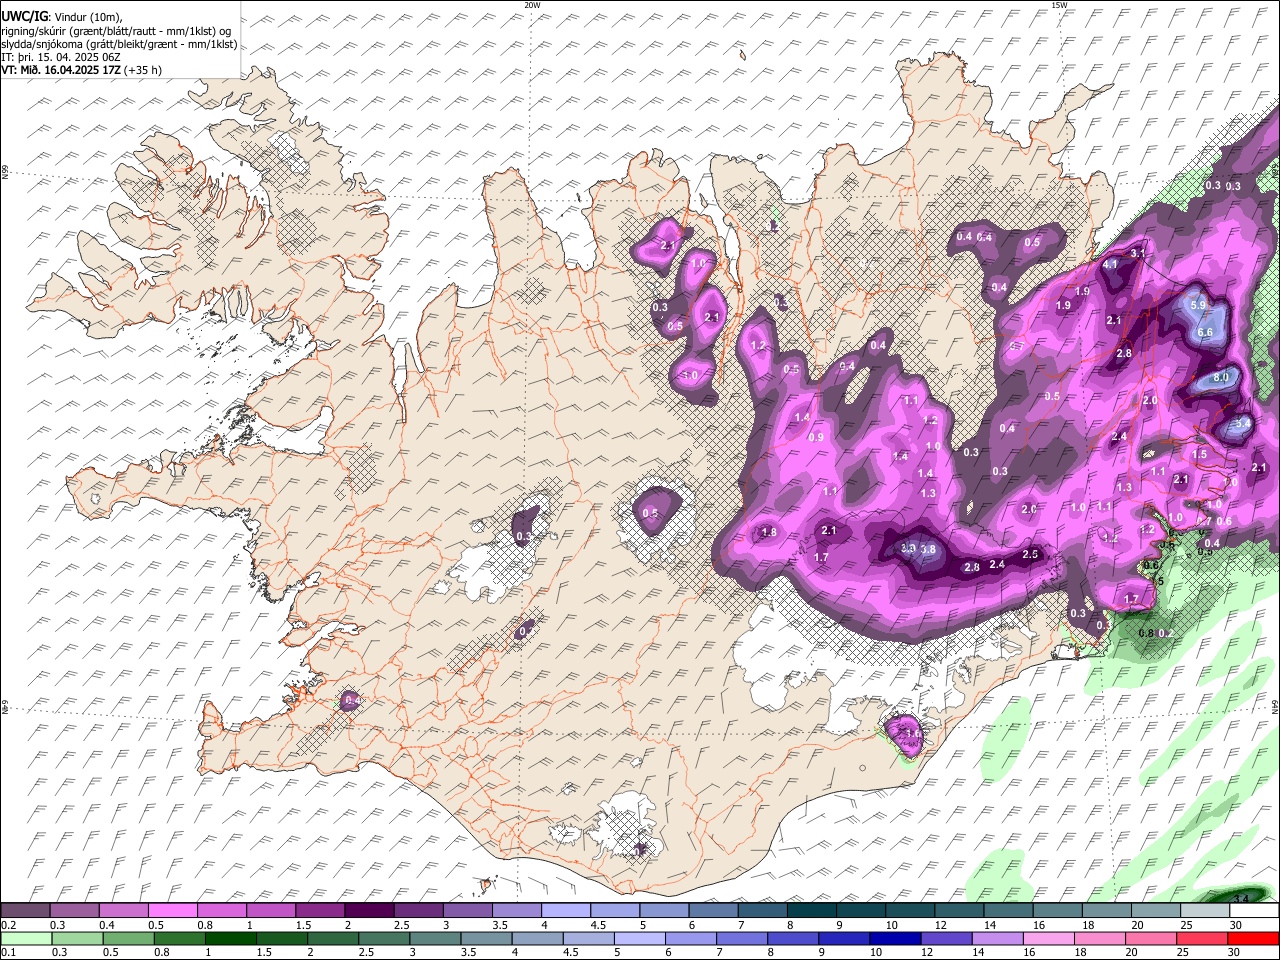Click the "20W" longitude label
1280x960 pixels.
click(532, 5)
